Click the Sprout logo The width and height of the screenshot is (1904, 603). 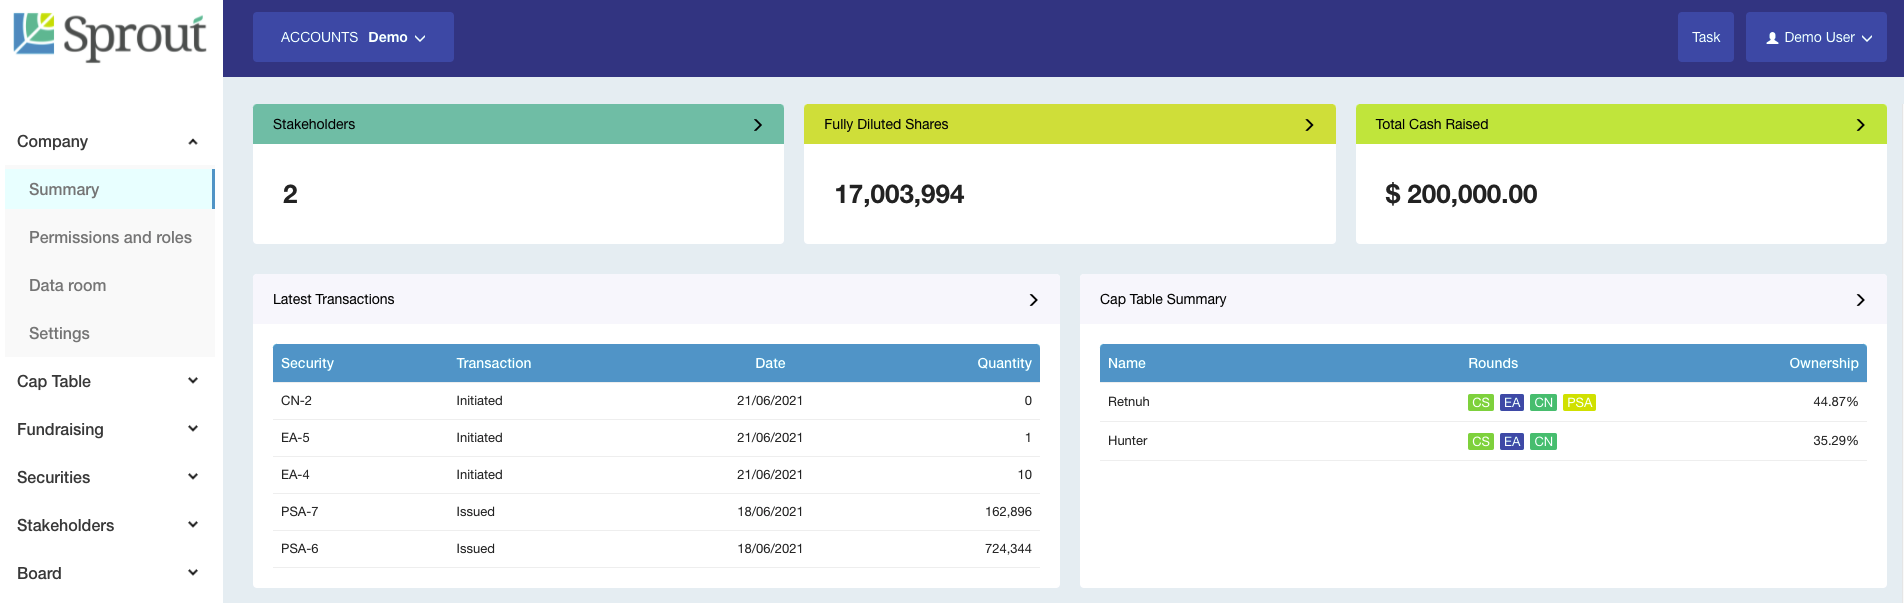[x=110, y=36]
